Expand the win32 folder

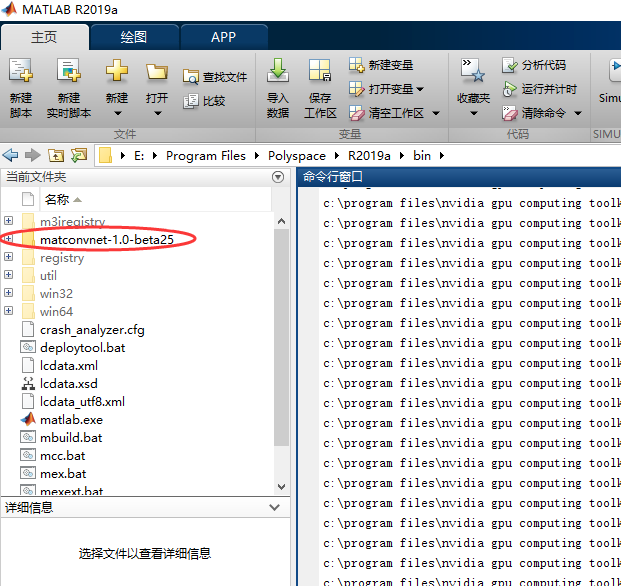tap(8, 292)
